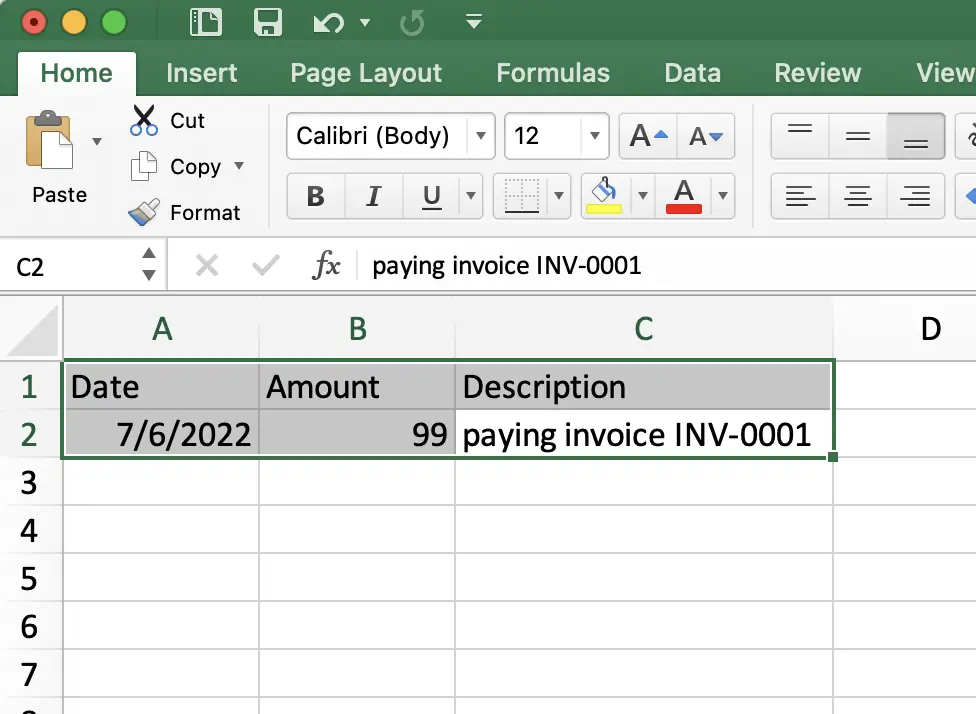This screenshot has width=976, height=714.
Task: Click the Date header cell
Action: pos(162,387)
